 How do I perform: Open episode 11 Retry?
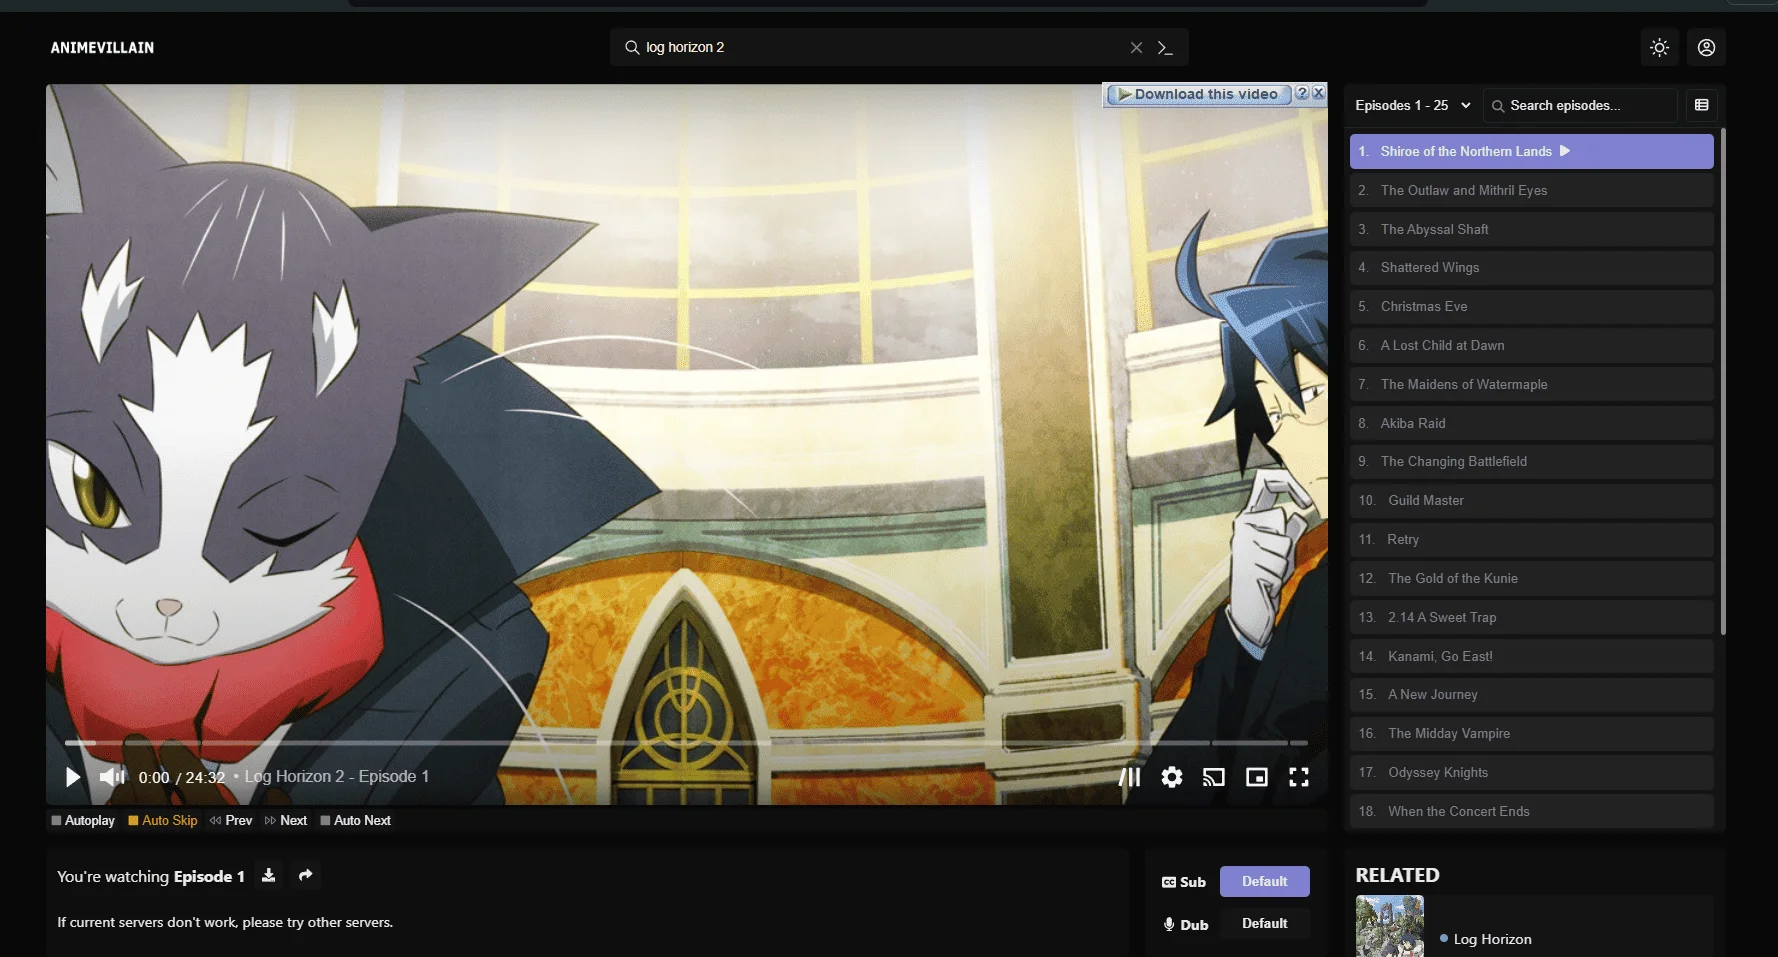coord(1531,539)
